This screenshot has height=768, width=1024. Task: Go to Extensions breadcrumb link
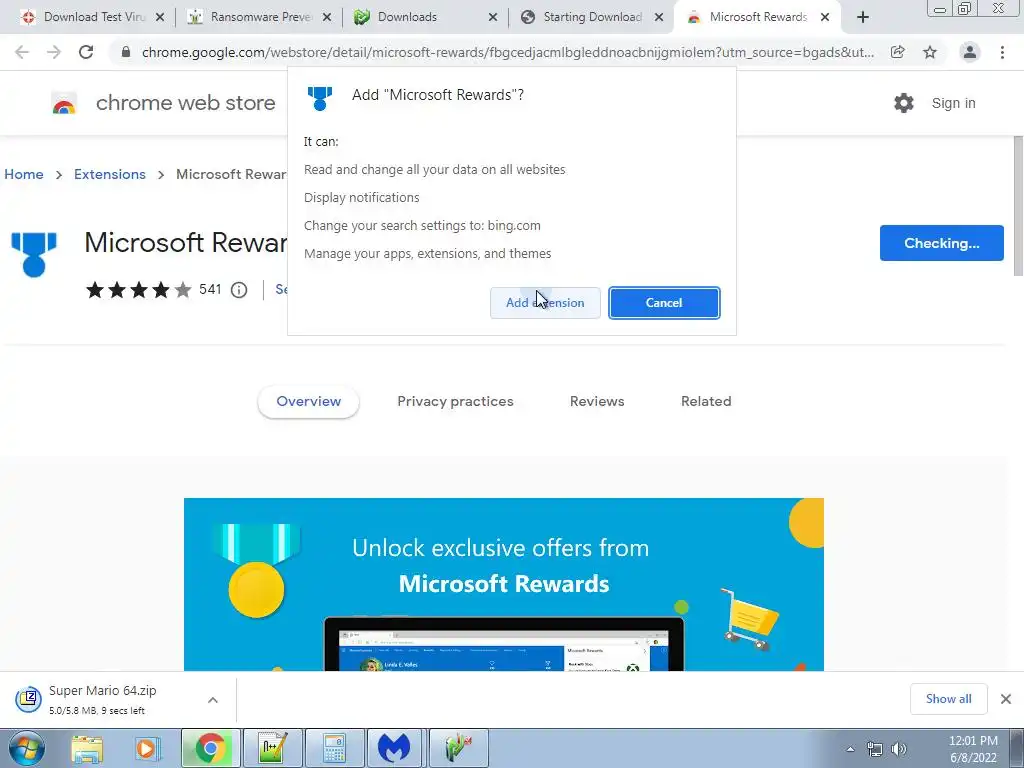[110, 174]
